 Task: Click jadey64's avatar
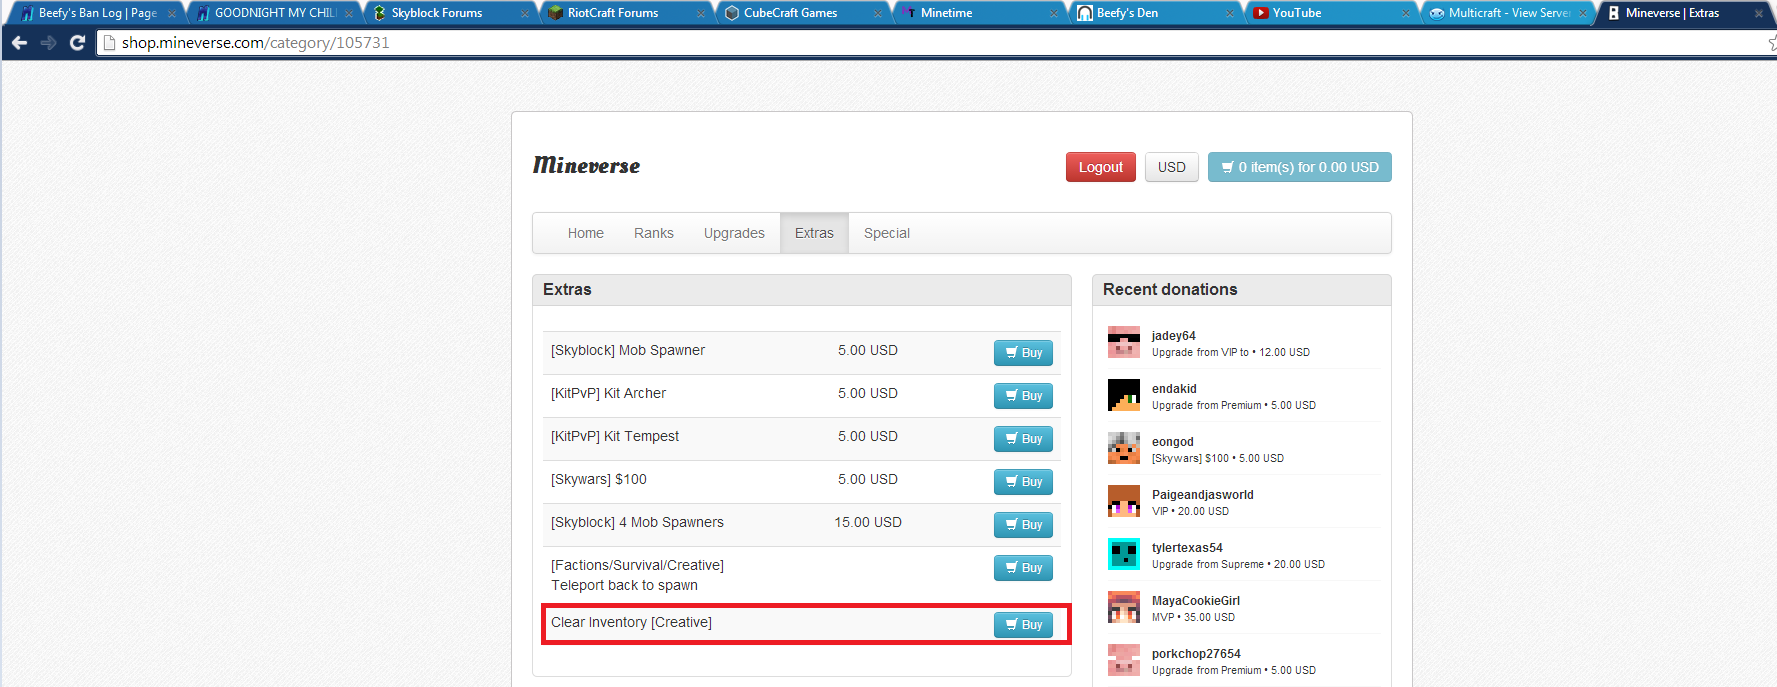coord(1124,342)
